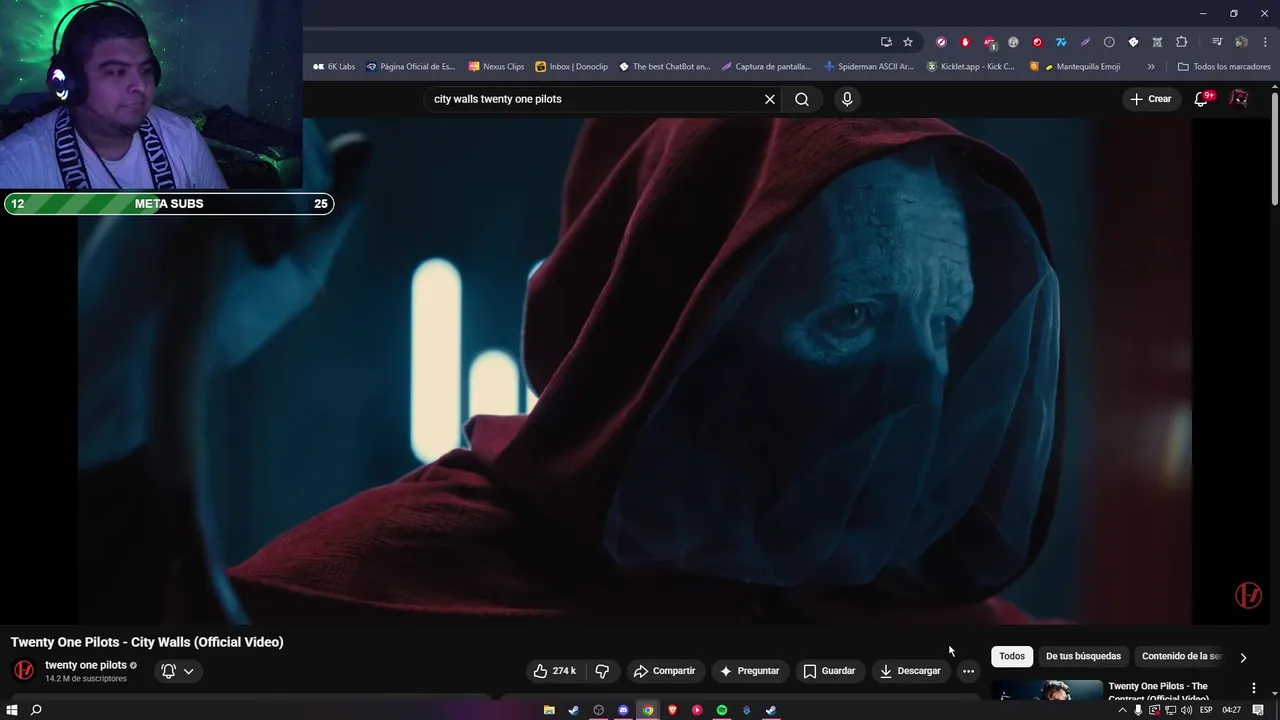The image size is (1280, 720).
Task: Open the Todos los marcadores folder
Action: pyautogui.click(x=1224, y=67)
